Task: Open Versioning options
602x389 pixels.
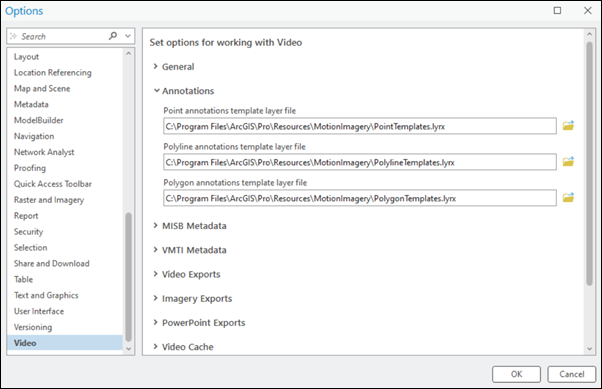Action: (x=65, y=327)
